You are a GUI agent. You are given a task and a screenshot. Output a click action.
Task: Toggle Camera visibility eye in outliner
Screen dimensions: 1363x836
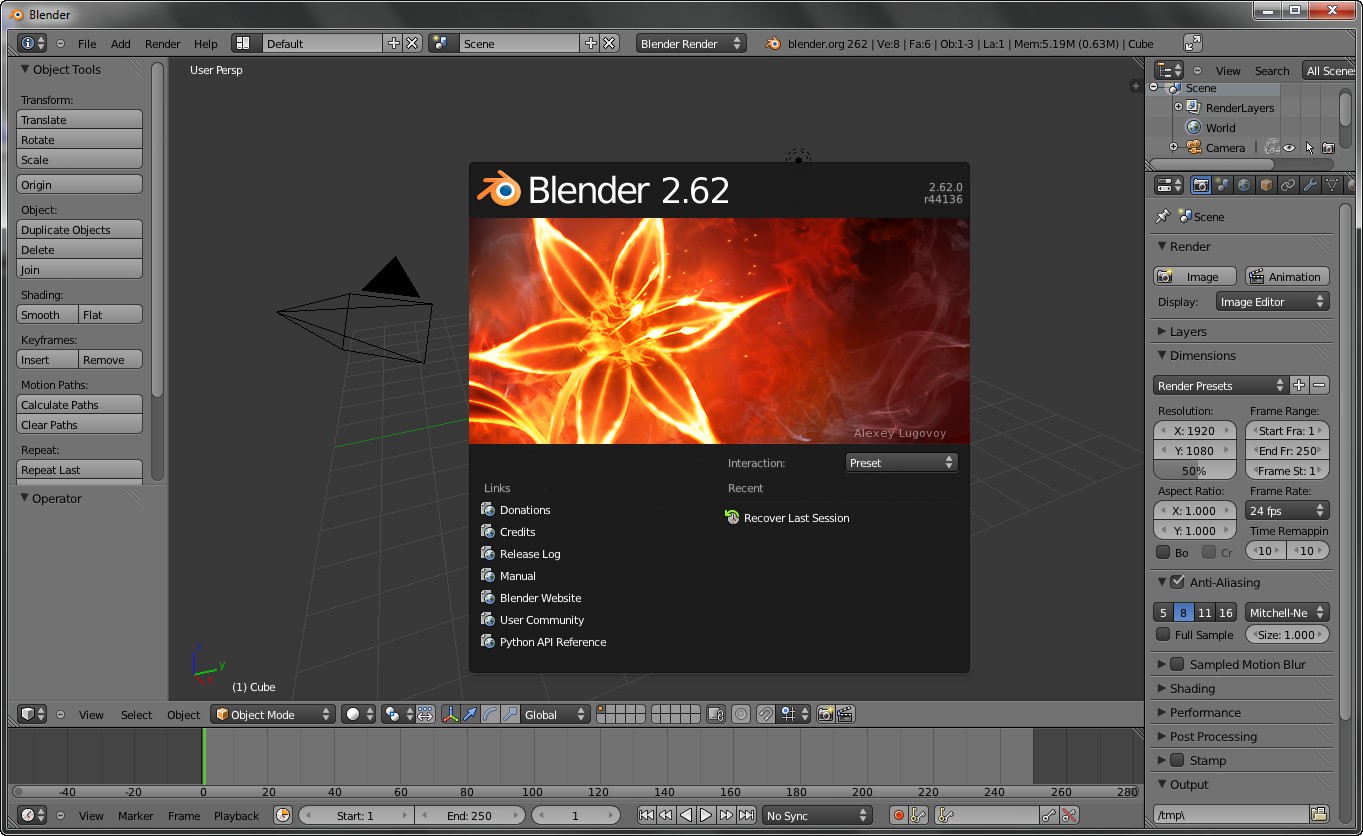coord(1289,148)
